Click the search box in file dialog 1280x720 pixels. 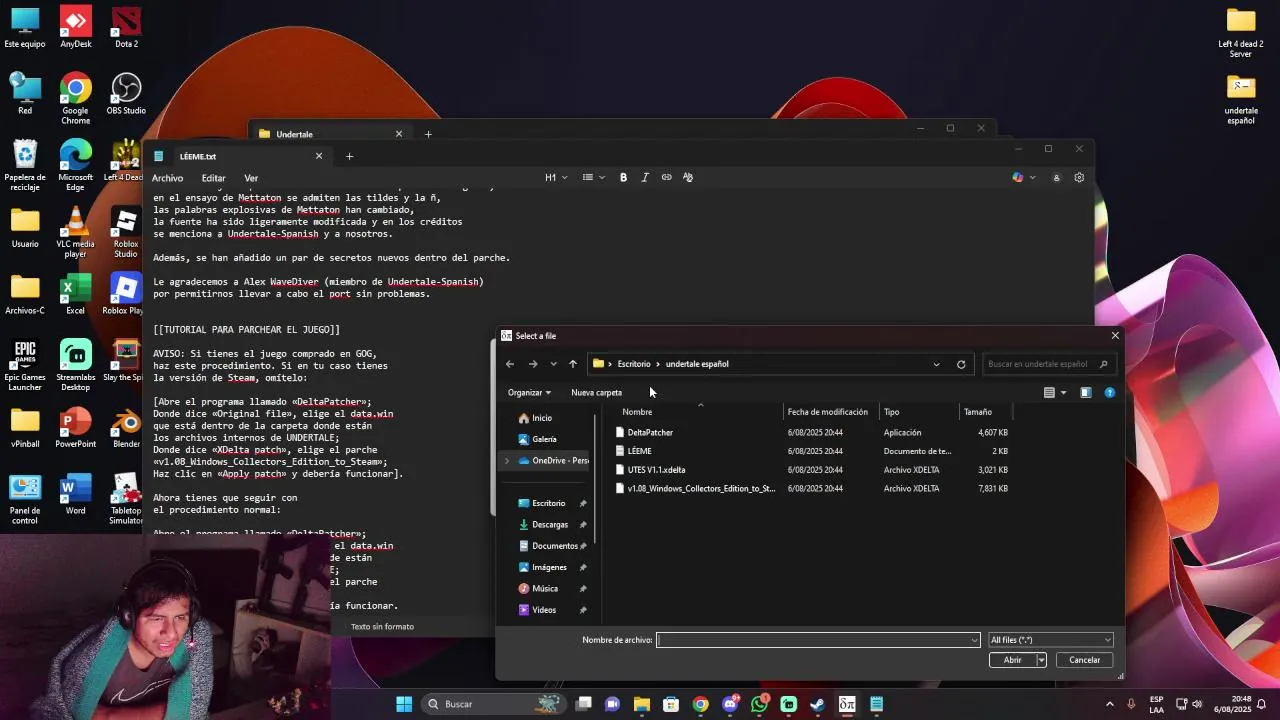(1047, 364)
